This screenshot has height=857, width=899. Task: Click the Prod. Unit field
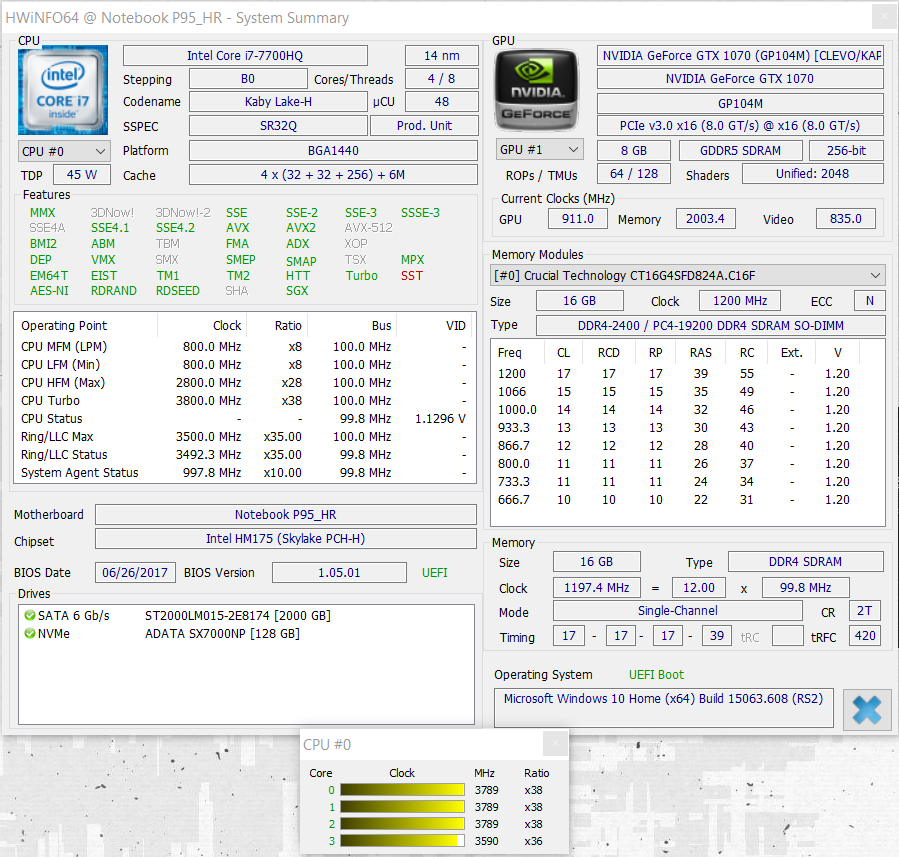tap(424, 126)
